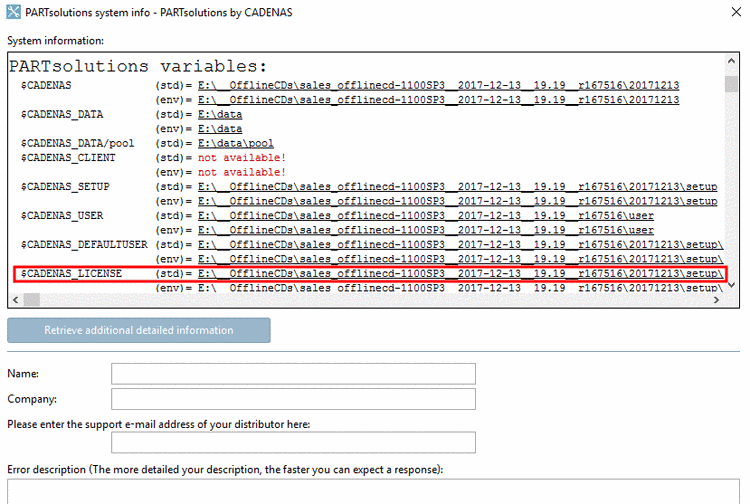Click into the Error description text area
This screenshot has height=504, width=750.
[373, 492]
